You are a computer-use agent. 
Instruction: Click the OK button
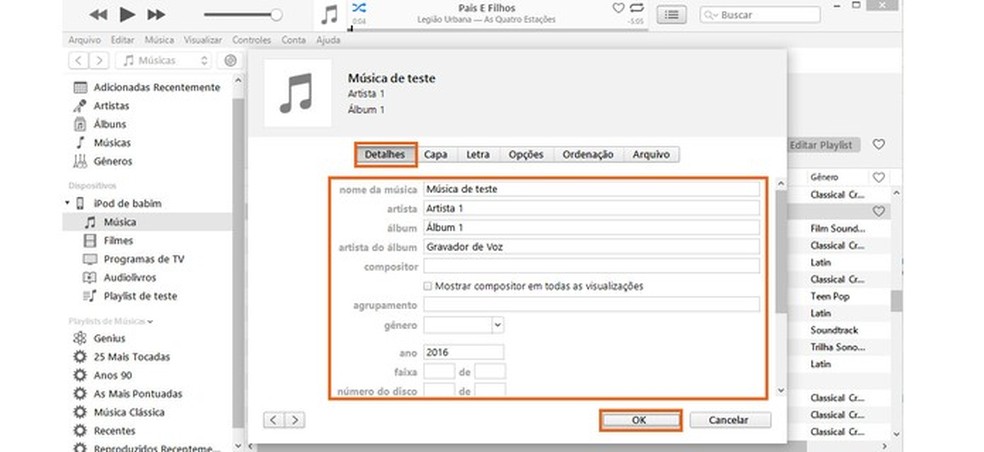(x=639, y=420)
